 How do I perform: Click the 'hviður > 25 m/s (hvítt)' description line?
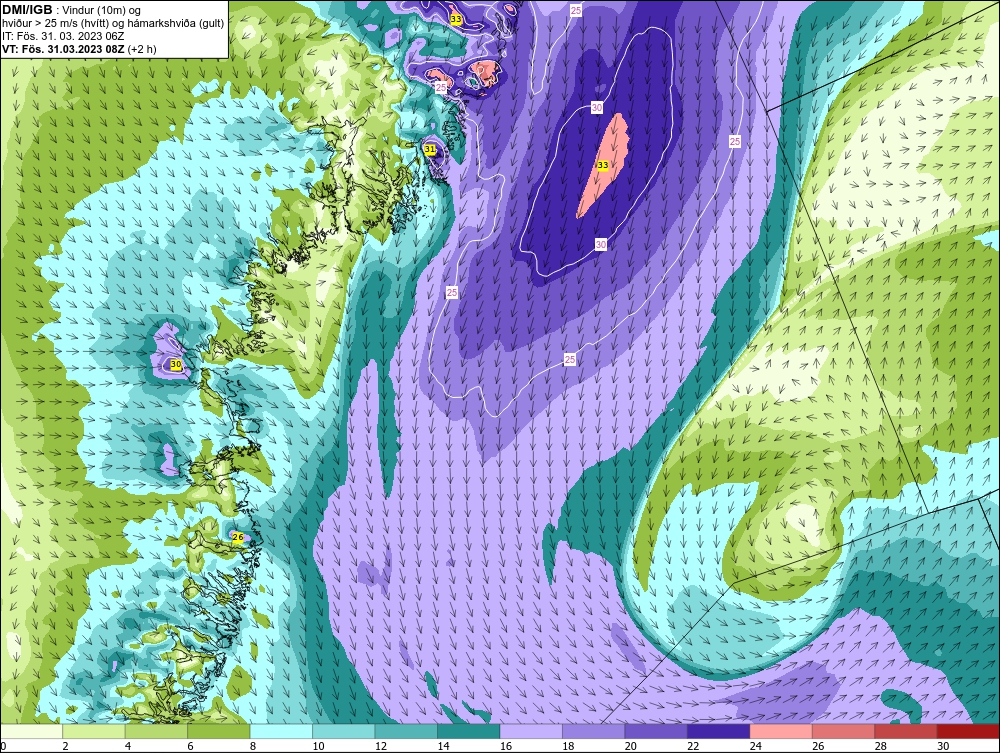[x=113, y=23]
